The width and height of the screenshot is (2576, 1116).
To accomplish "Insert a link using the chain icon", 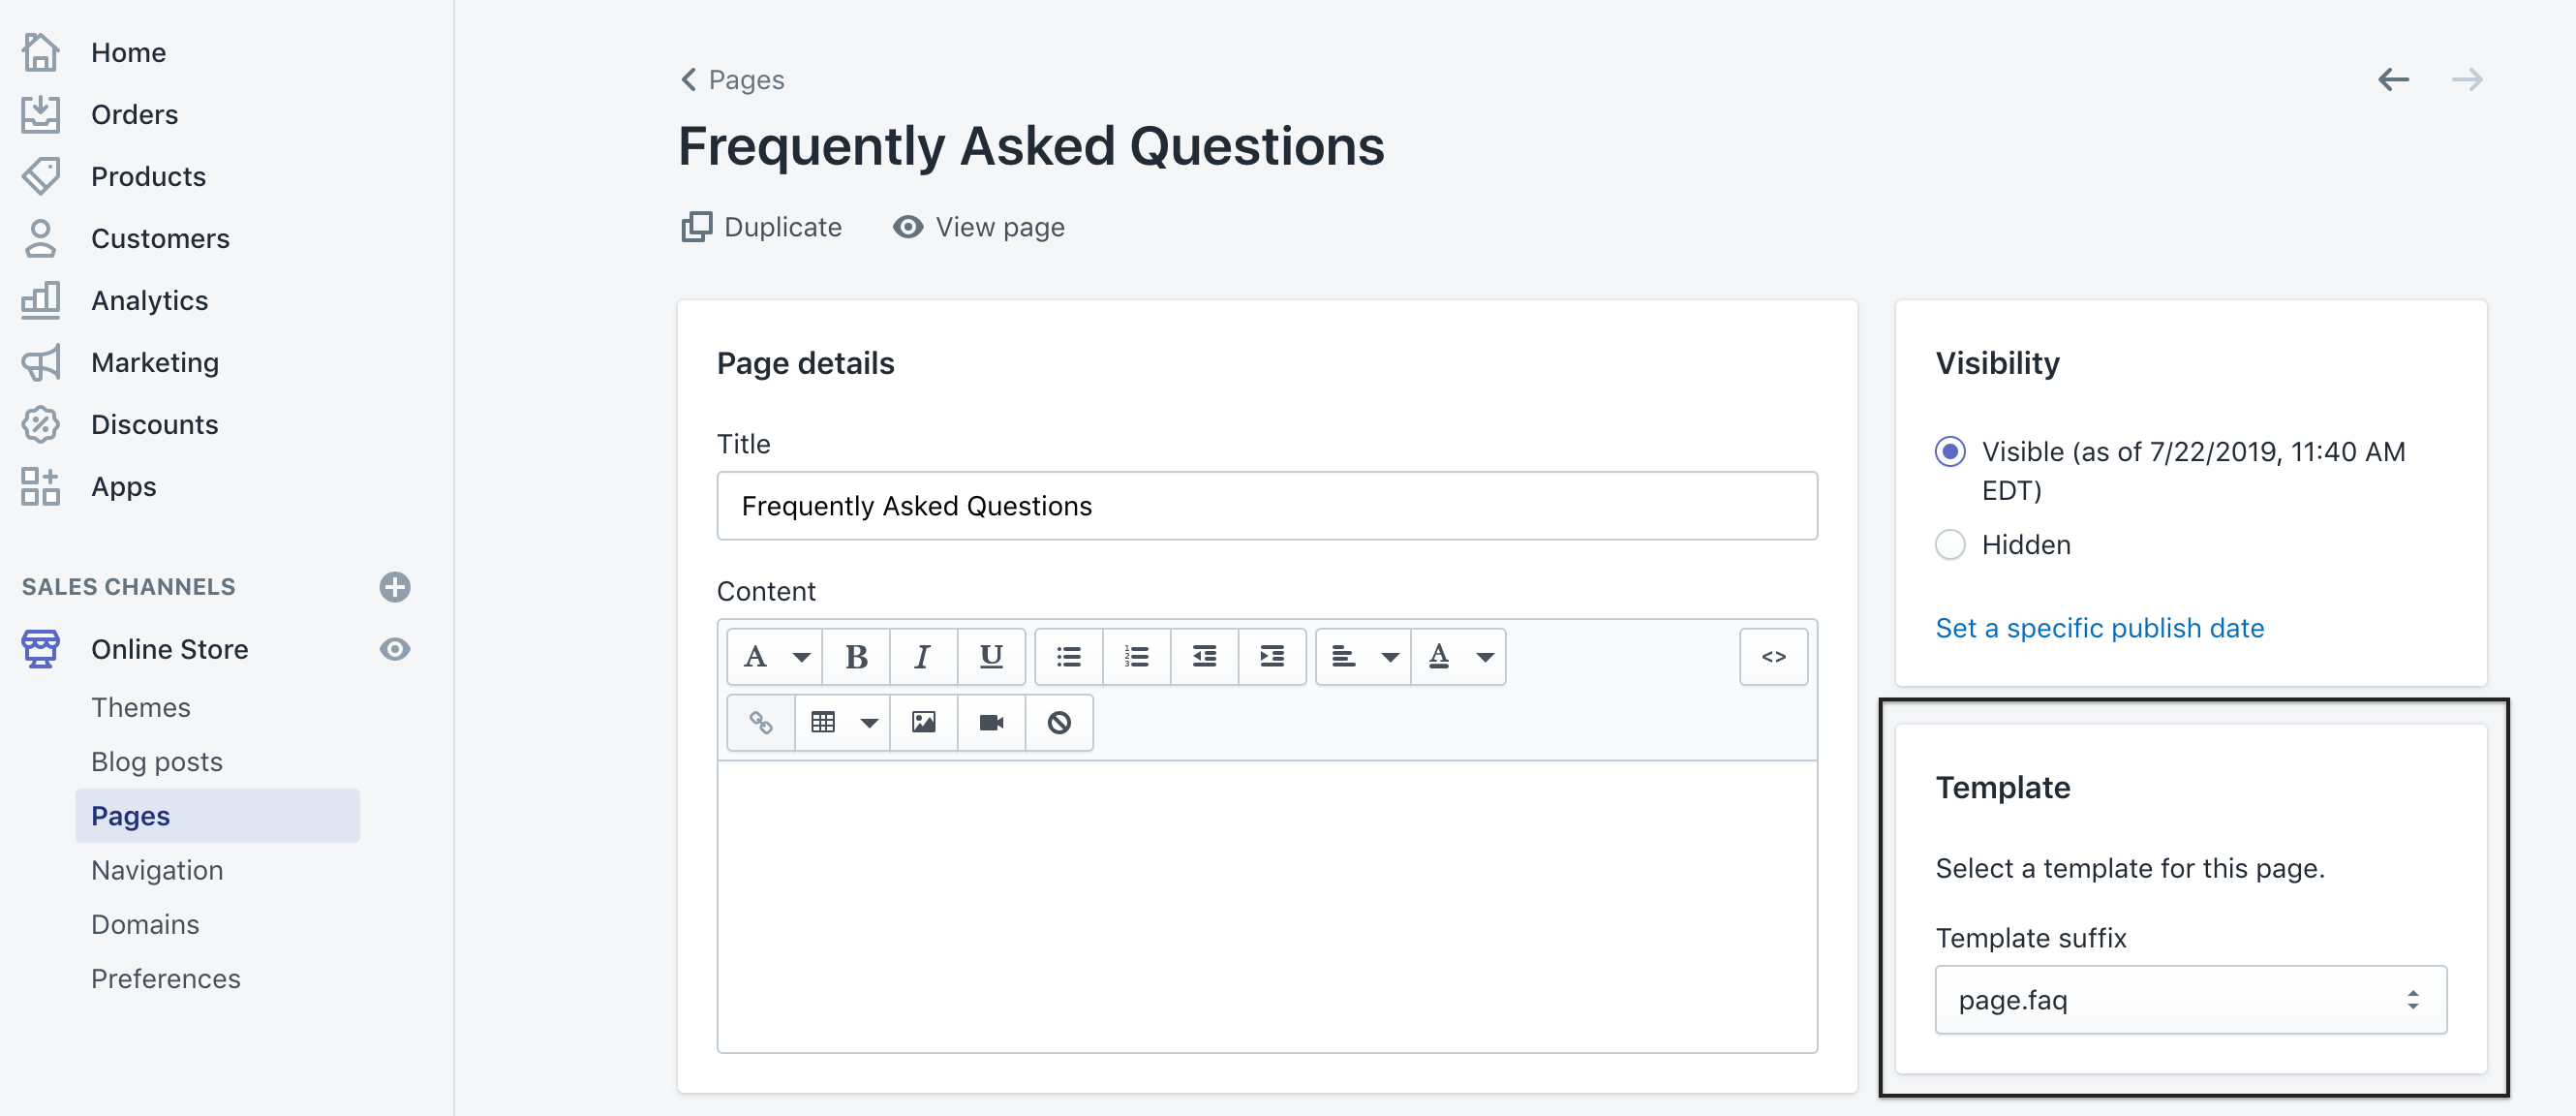I will click(x=759, y=722).
